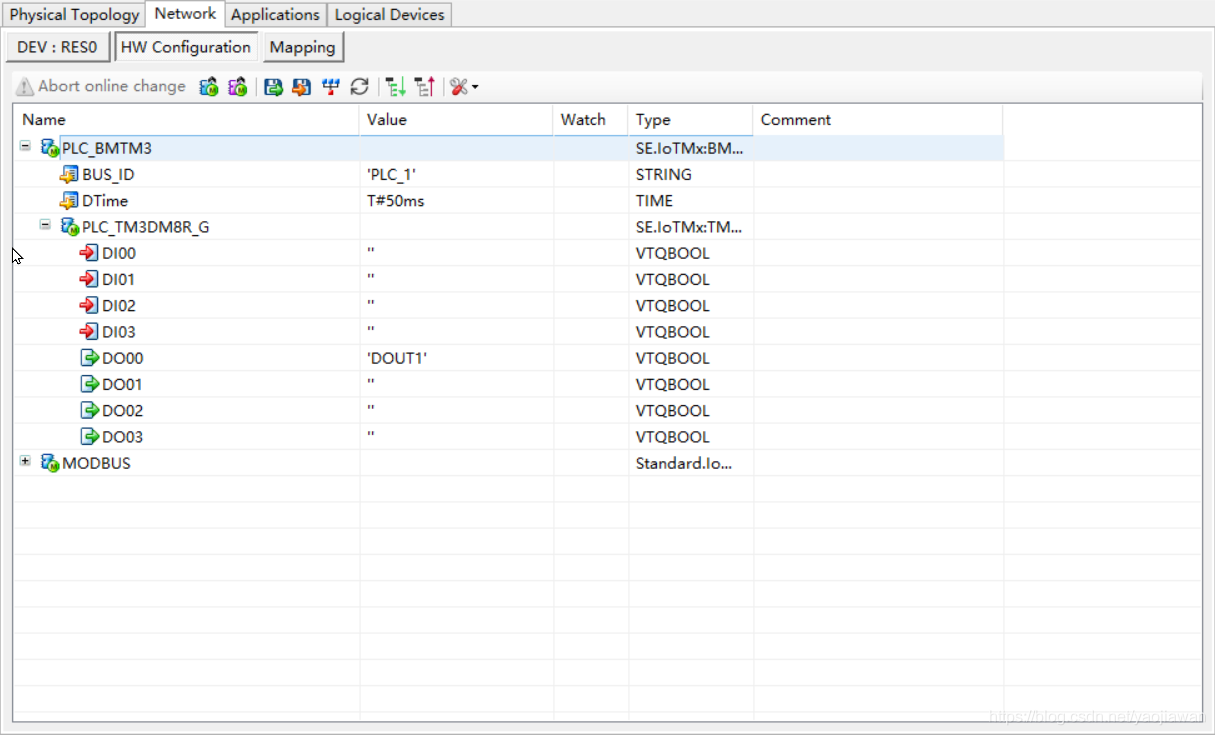Click the DEV : RES0 button
The width and height of the screenshot is (1215, 735).
coord(57,47)
